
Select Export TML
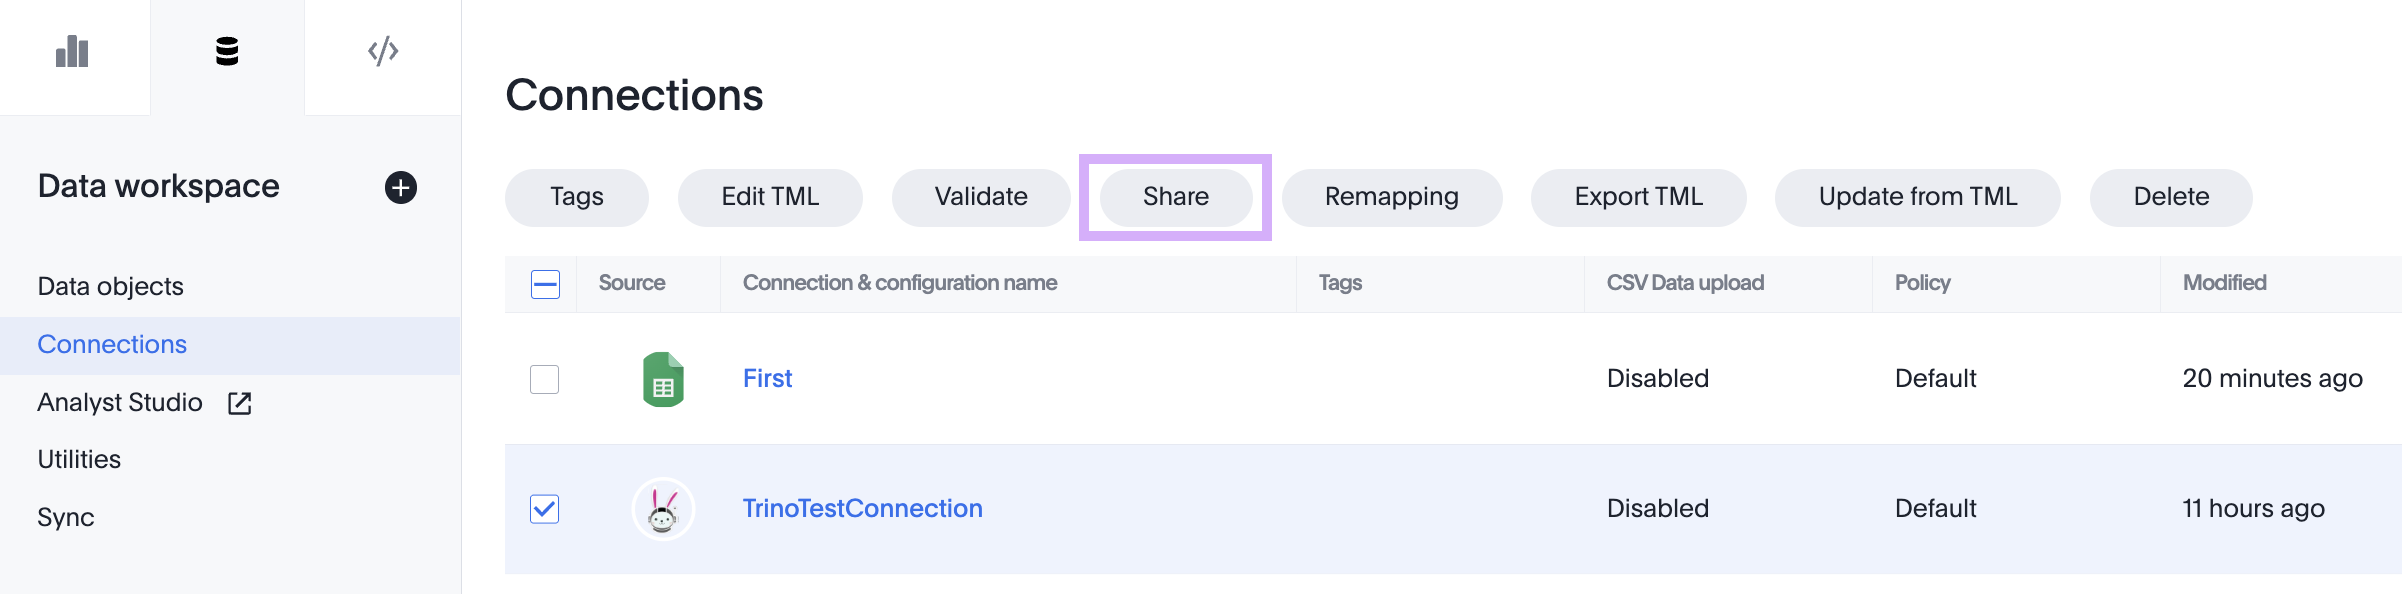tap(1638, 197)
